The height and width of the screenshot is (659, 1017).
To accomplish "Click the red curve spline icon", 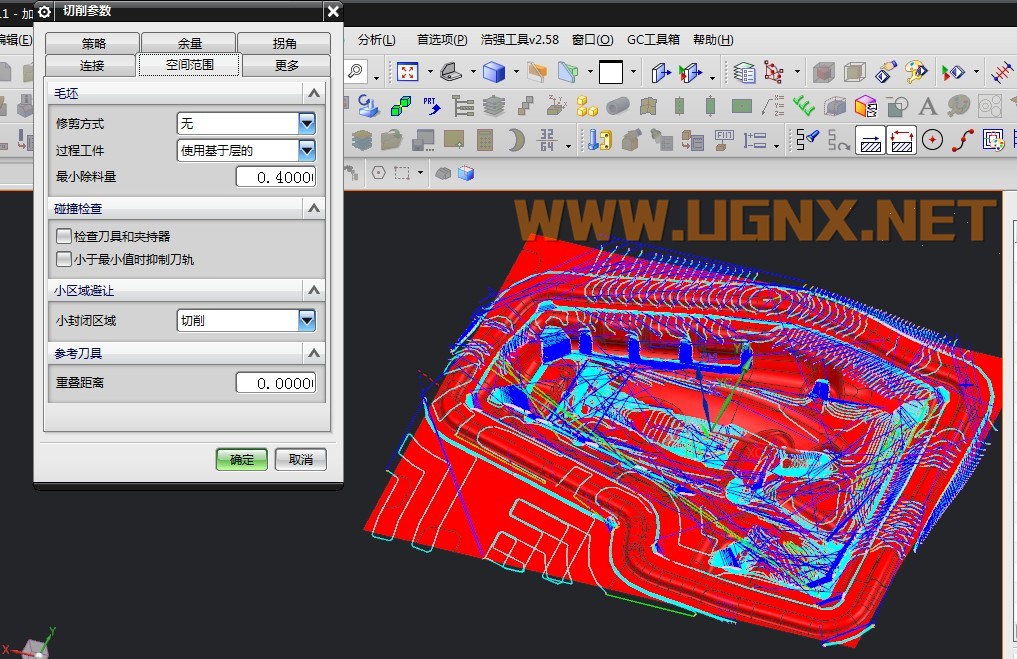I will pos(963,140).
